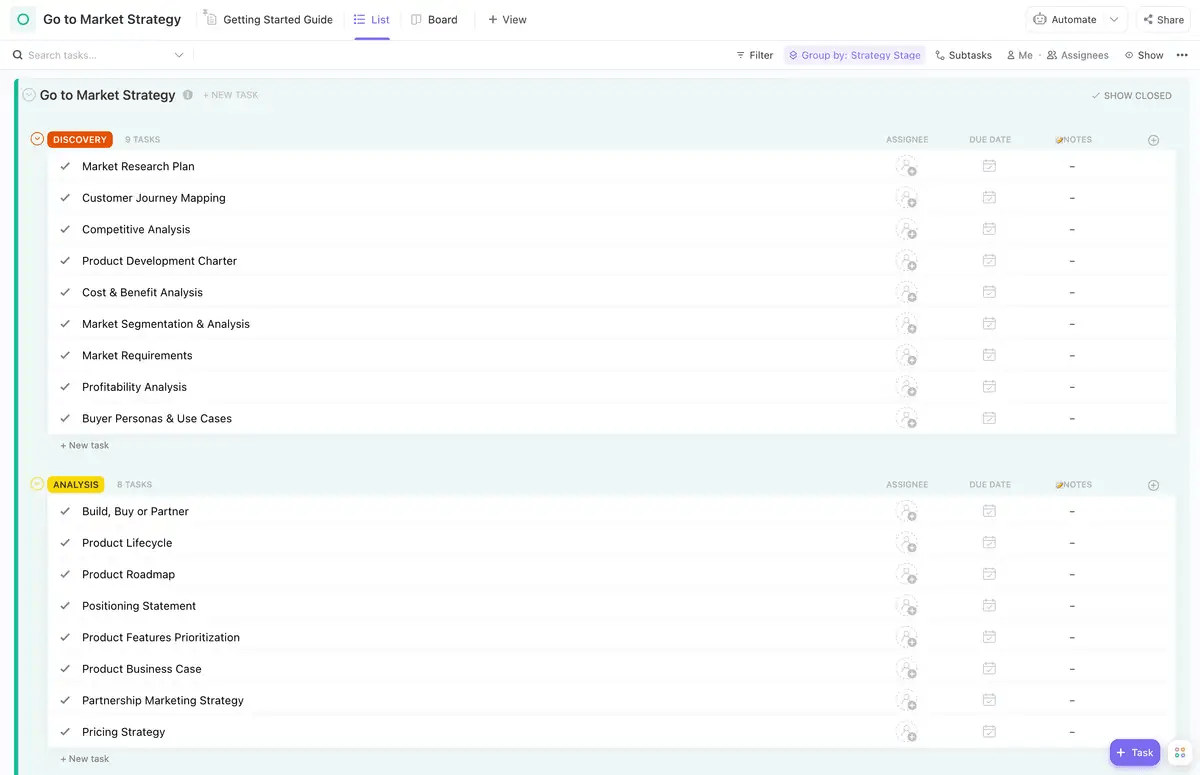The height and width of the screenshot is (775, 1200).
Task: Click assignee icon for Cost & Benefit Analysis
Action: (907, 293)
